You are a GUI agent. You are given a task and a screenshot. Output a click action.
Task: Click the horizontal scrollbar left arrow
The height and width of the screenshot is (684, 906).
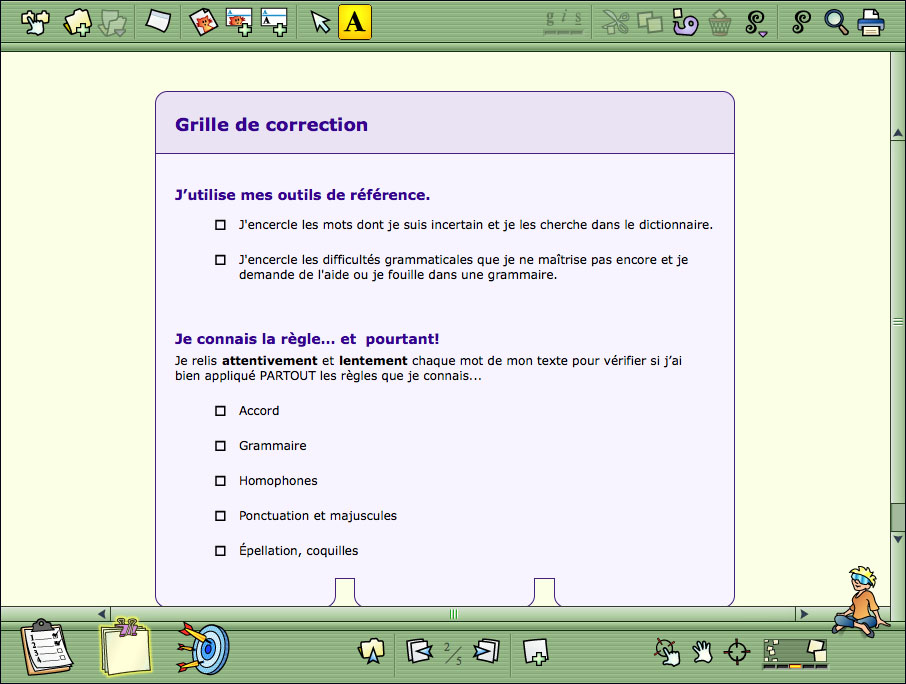(102, 614)
